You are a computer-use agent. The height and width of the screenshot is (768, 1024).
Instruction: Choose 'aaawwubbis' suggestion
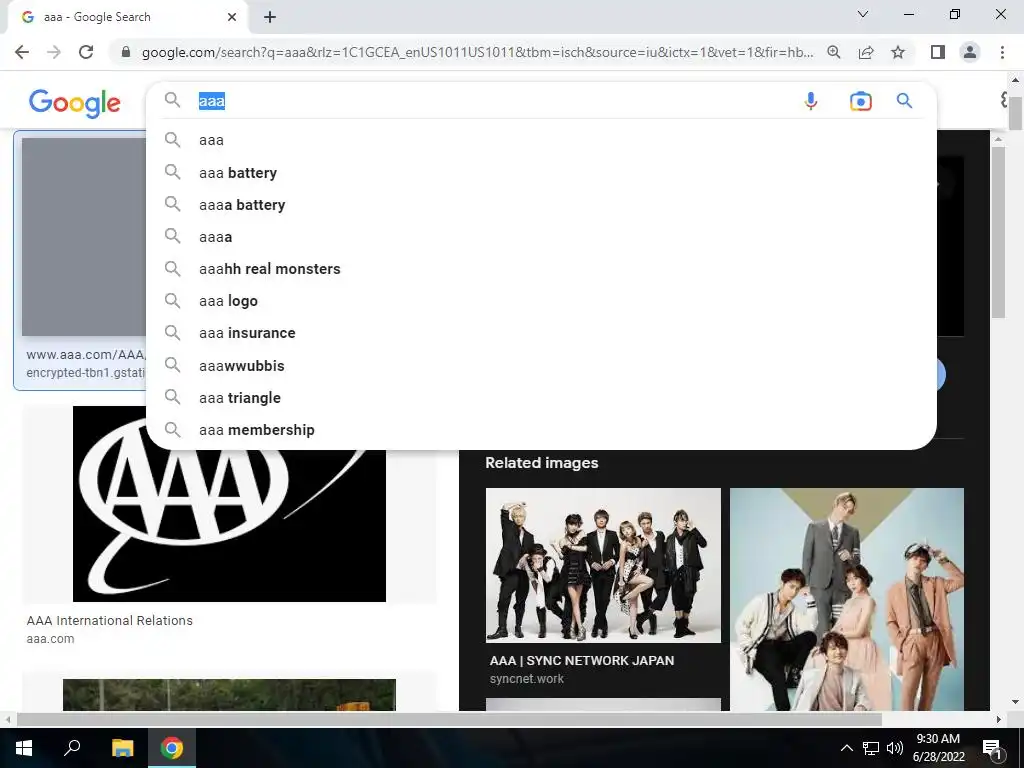[541, 365]
